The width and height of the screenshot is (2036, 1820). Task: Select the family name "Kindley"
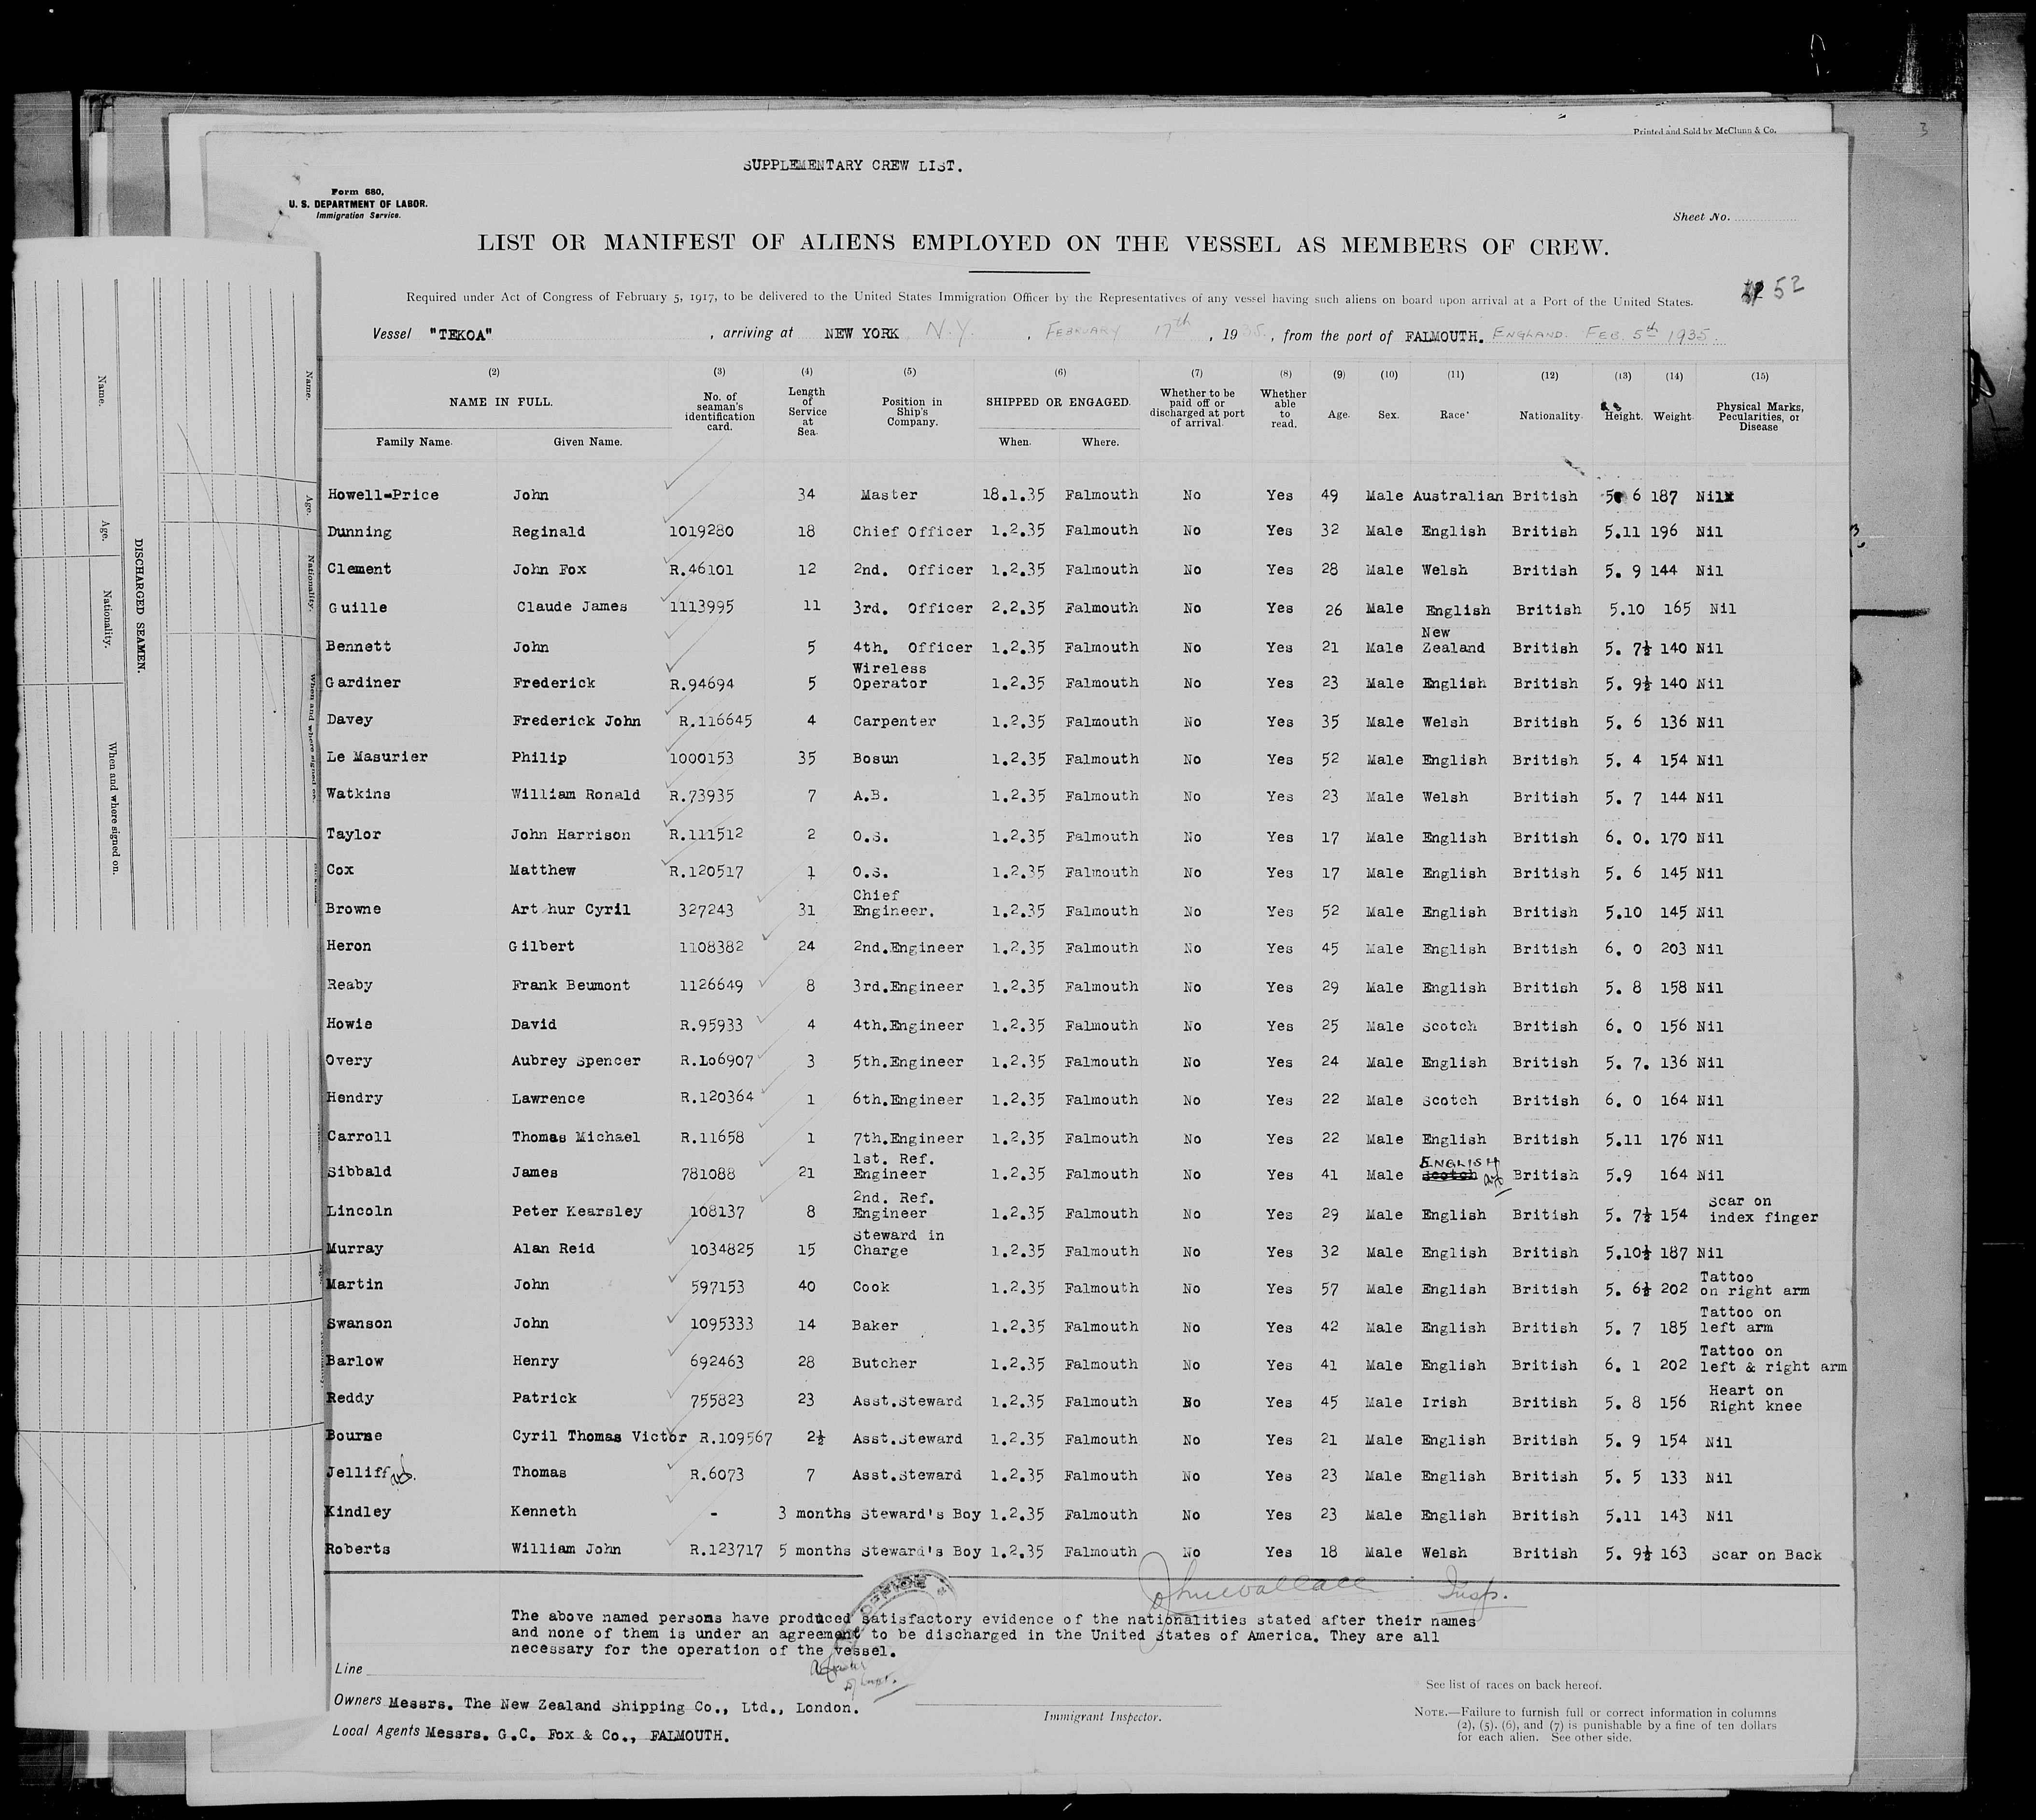pyautogui.click(x=358, y=1512)
